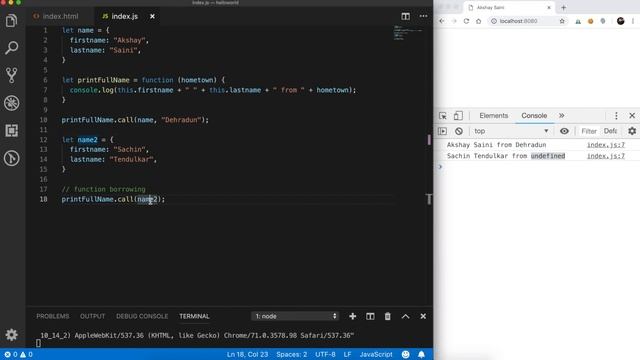Click 'Spaces: 2' indentation setting
This screenshot has width=640, height=360.
[291, 354]
